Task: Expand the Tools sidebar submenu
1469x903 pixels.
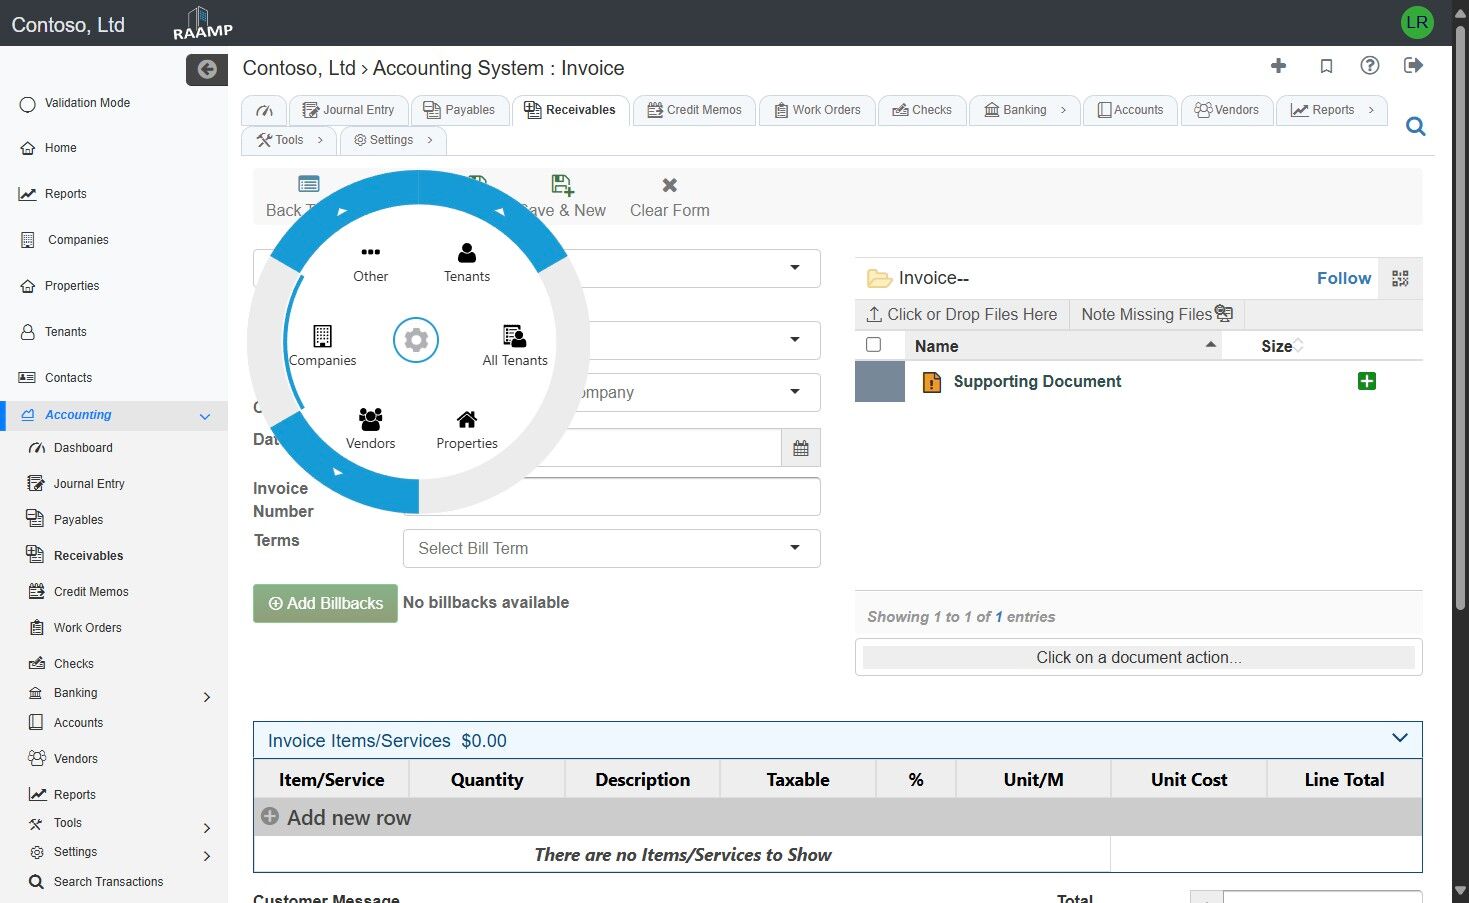Action: (x=207, y=828)
